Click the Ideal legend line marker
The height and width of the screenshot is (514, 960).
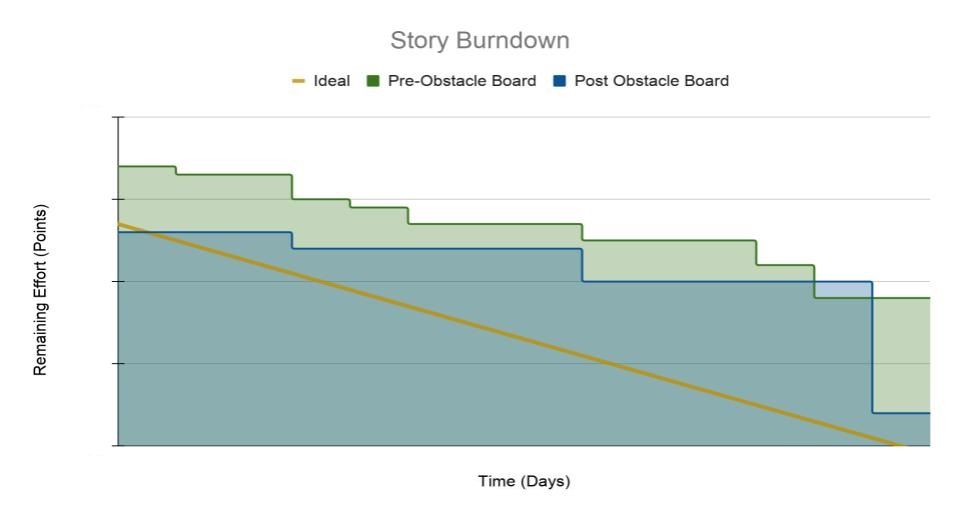click(x=298, y=81)
